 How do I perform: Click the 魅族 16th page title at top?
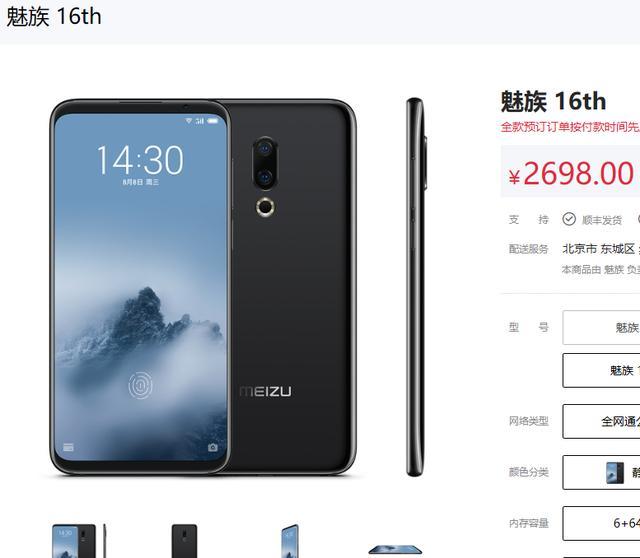coord(53,17)
